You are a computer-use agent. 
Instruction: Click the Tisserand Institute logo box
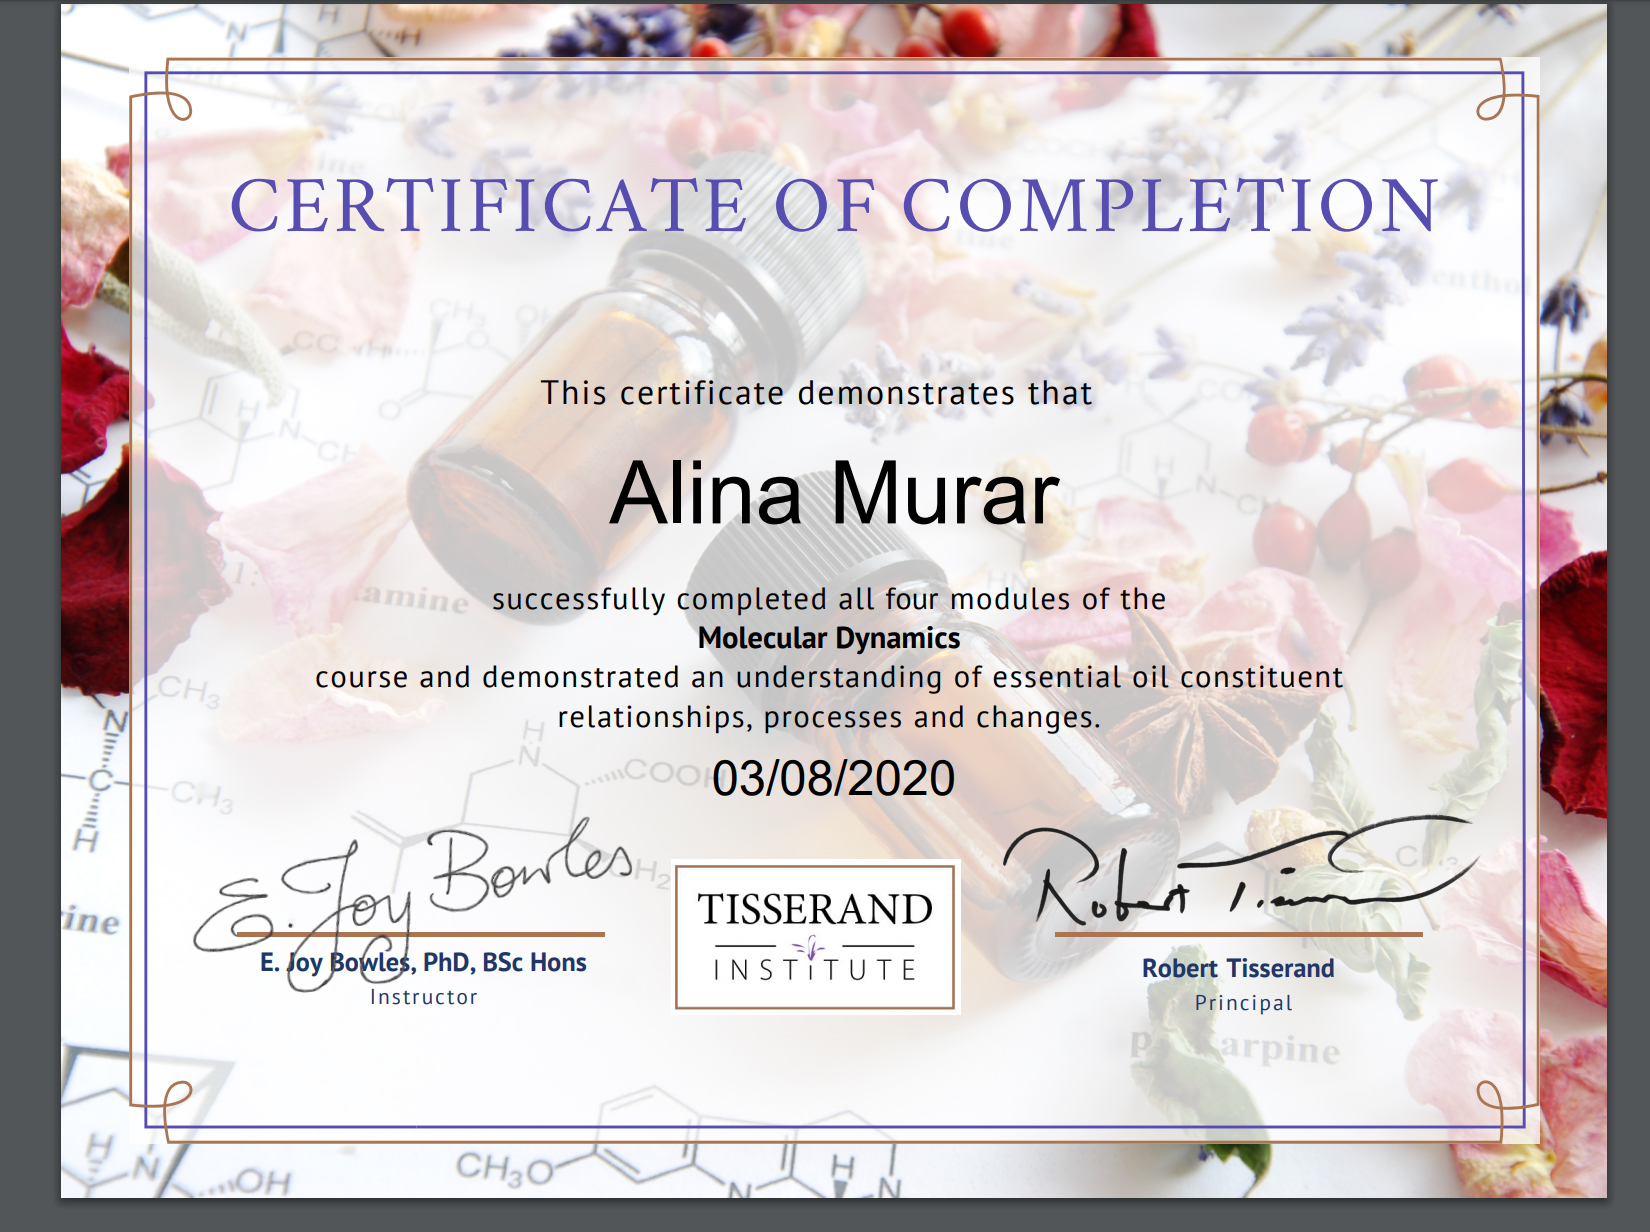(x=816, y=937)
